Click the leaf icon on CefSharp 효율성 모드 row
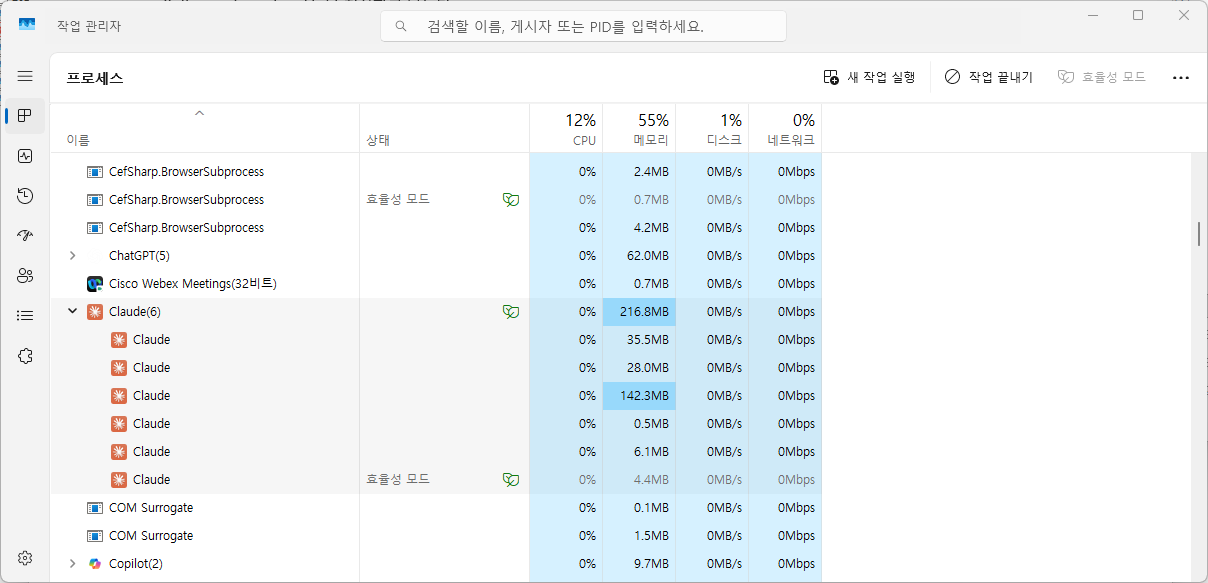 (x=511, y=200)
